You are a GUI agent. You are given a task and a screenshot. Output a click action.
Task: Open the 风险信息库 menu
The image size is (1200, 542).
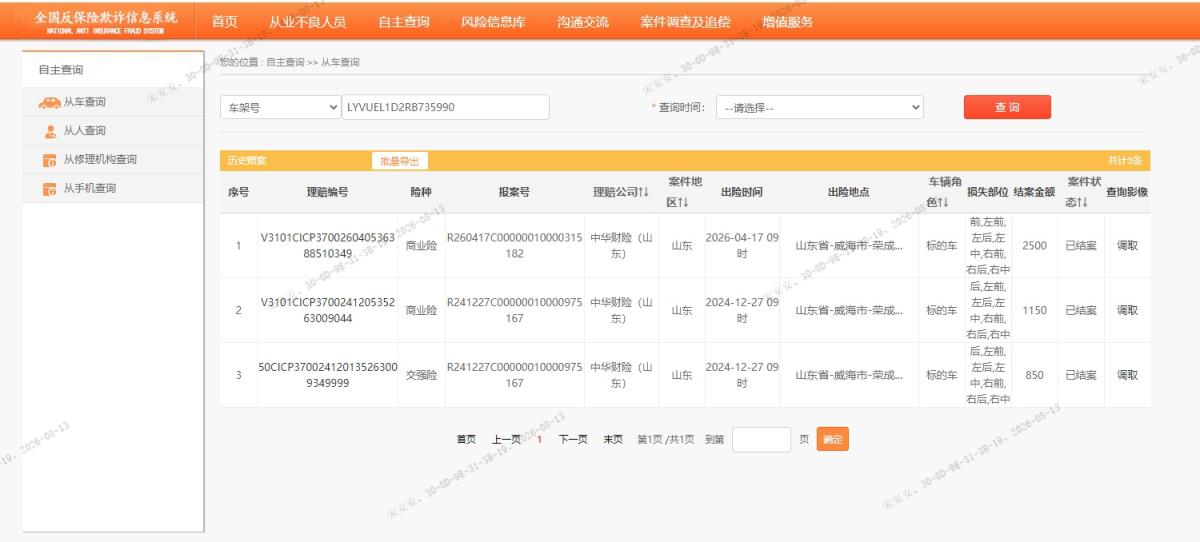pyautogui.click(x=493, y=22)
